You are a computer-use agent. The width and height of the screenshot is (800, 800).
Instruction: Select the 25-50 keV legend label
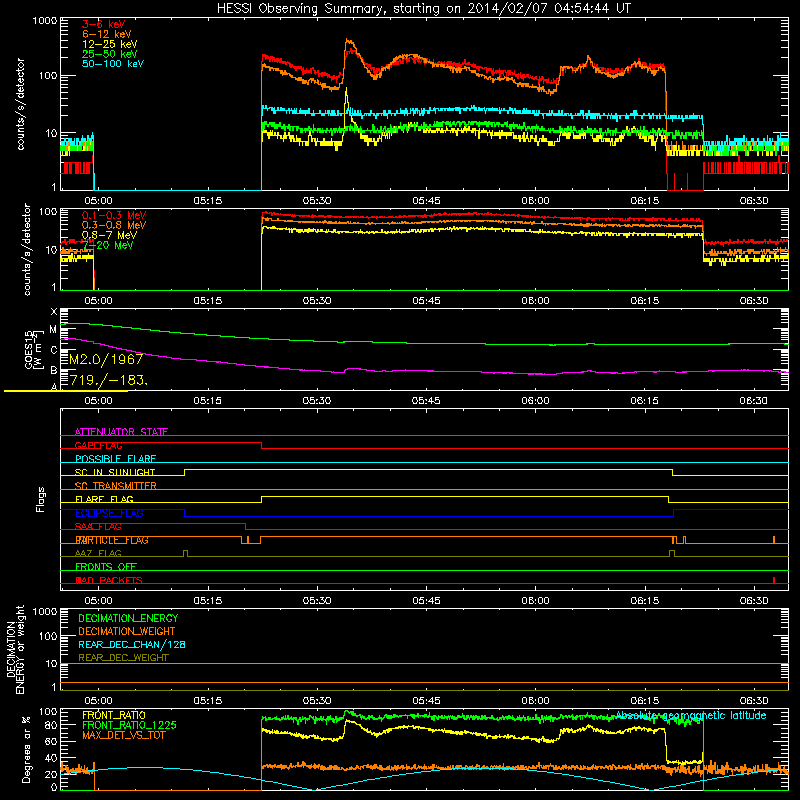[x=110, y=54]
